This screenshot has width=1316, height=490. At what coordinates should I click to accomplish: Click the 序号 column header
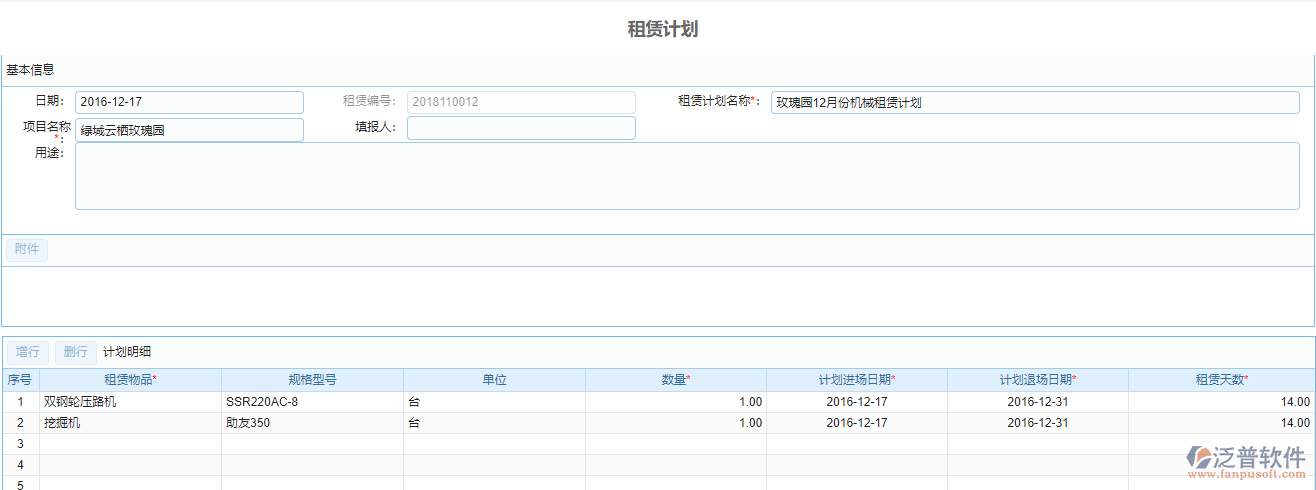tap(20, 380)
